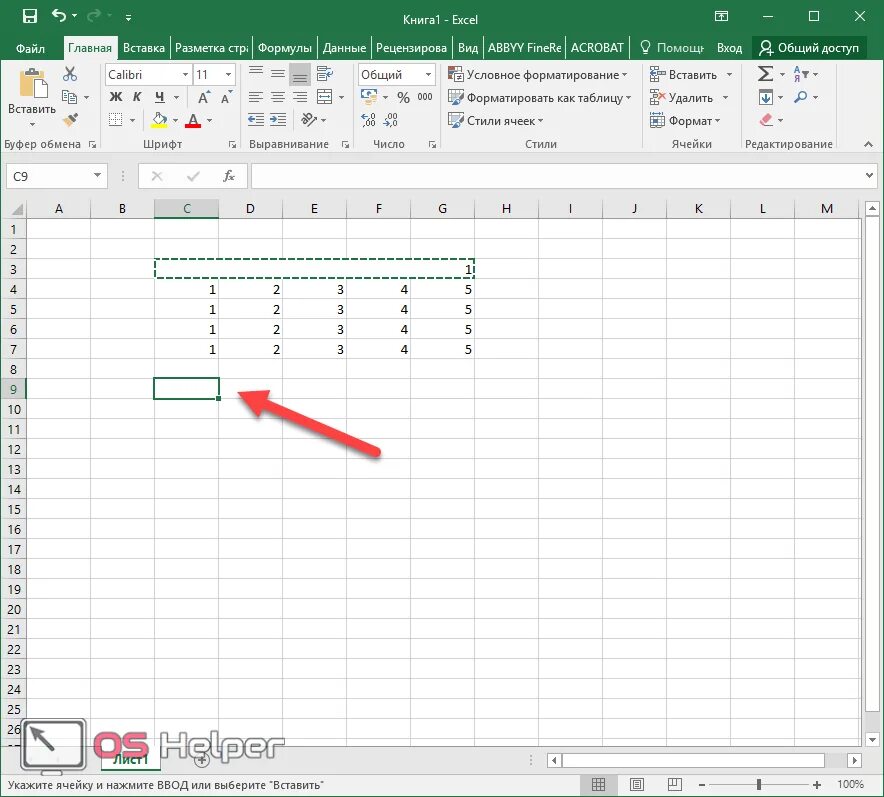Toggle Bold (Ж) formatting
Viewport: 884px width, 797px height.
pyautogui.click(x=116, y=97)
